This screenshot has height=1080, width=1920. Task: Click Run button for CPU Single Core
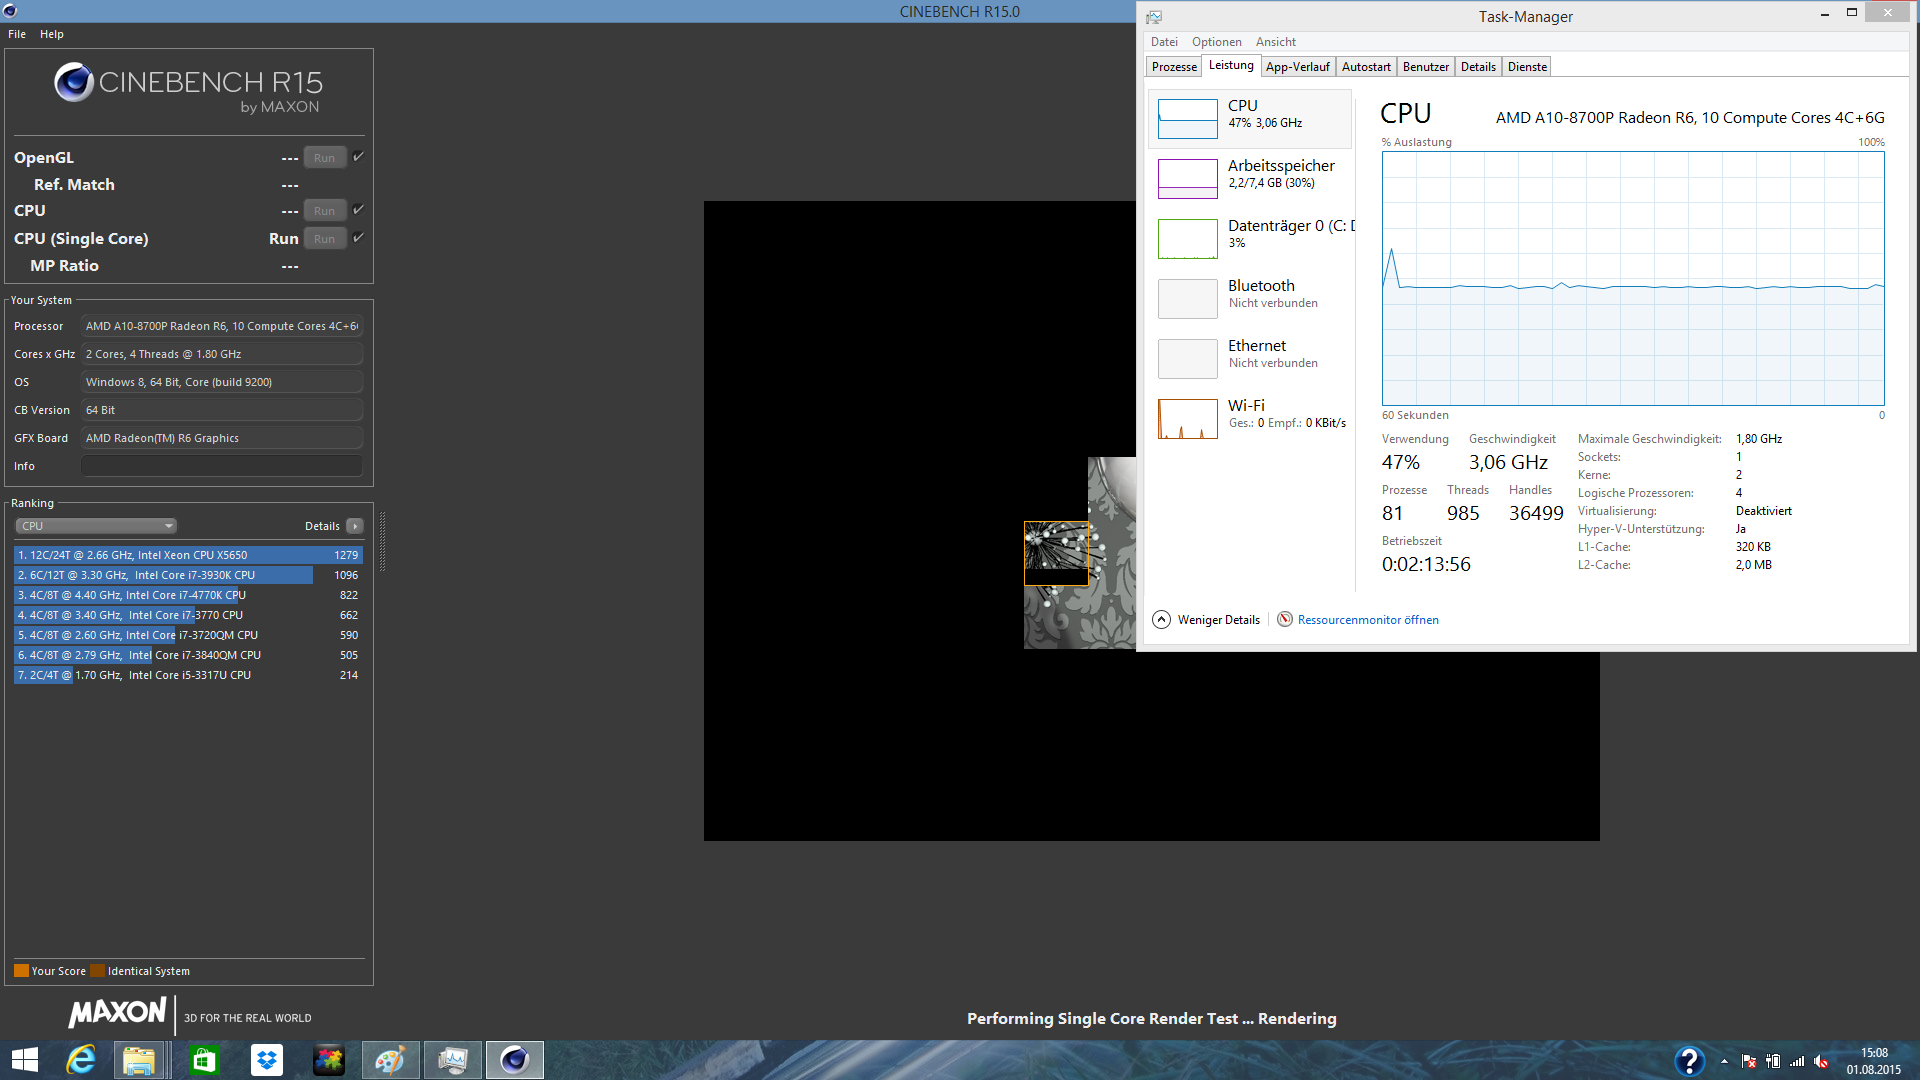click(325, 239)
